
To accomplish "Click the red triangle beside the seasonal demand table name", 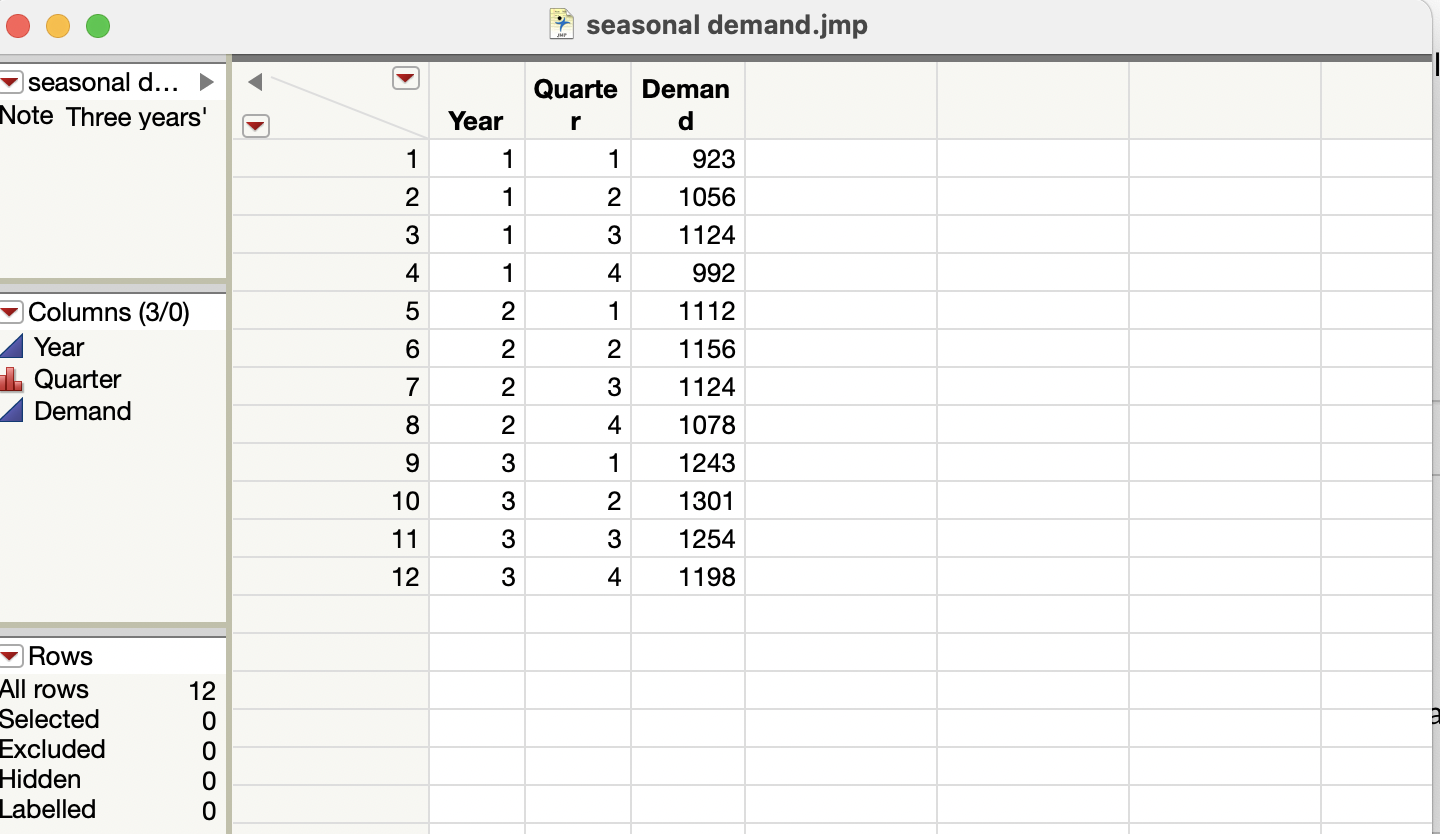I will click(x=11, y=82).
